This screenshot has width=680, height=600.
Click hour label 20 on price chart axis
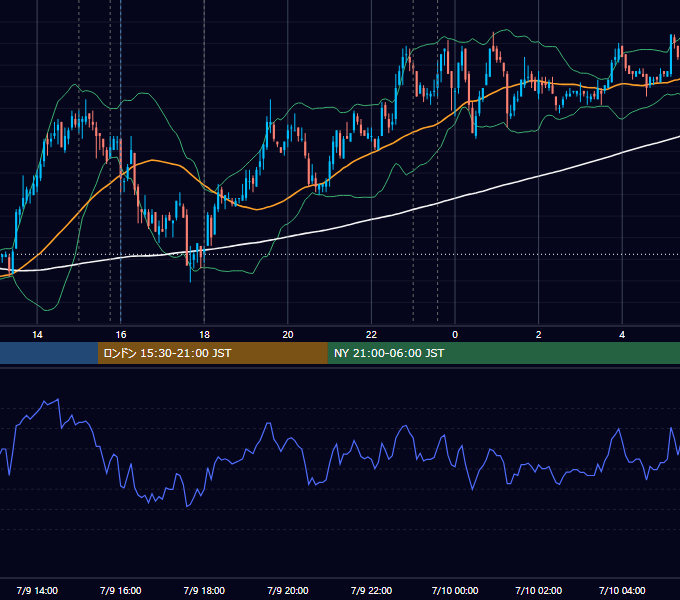click(288, 335)
